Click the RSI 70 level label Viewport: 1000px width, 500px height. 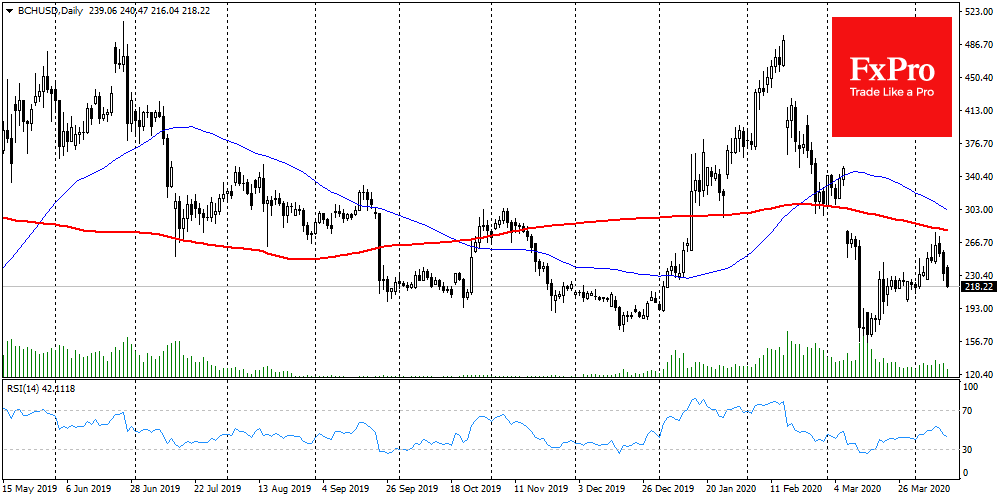(x=968, y=410)
